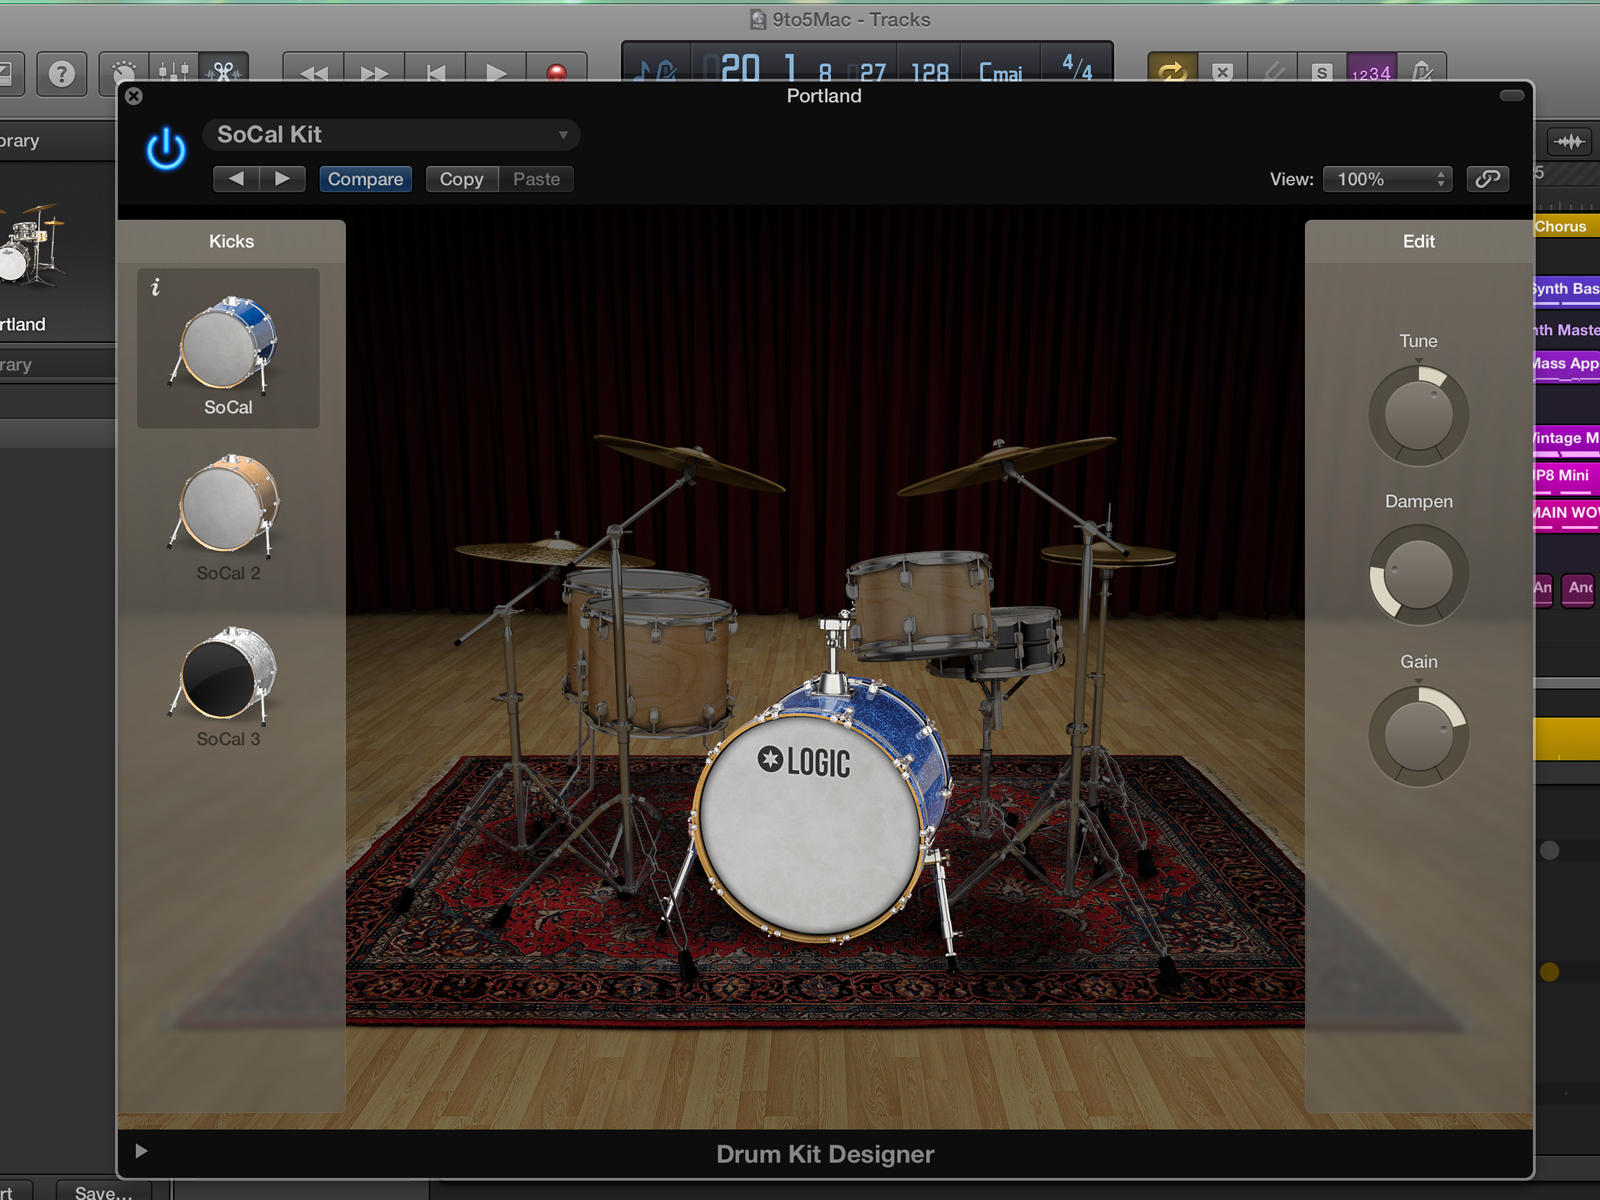Click the left crash cymbal
The image size is (1600, 1200).
tap(689, 462)
